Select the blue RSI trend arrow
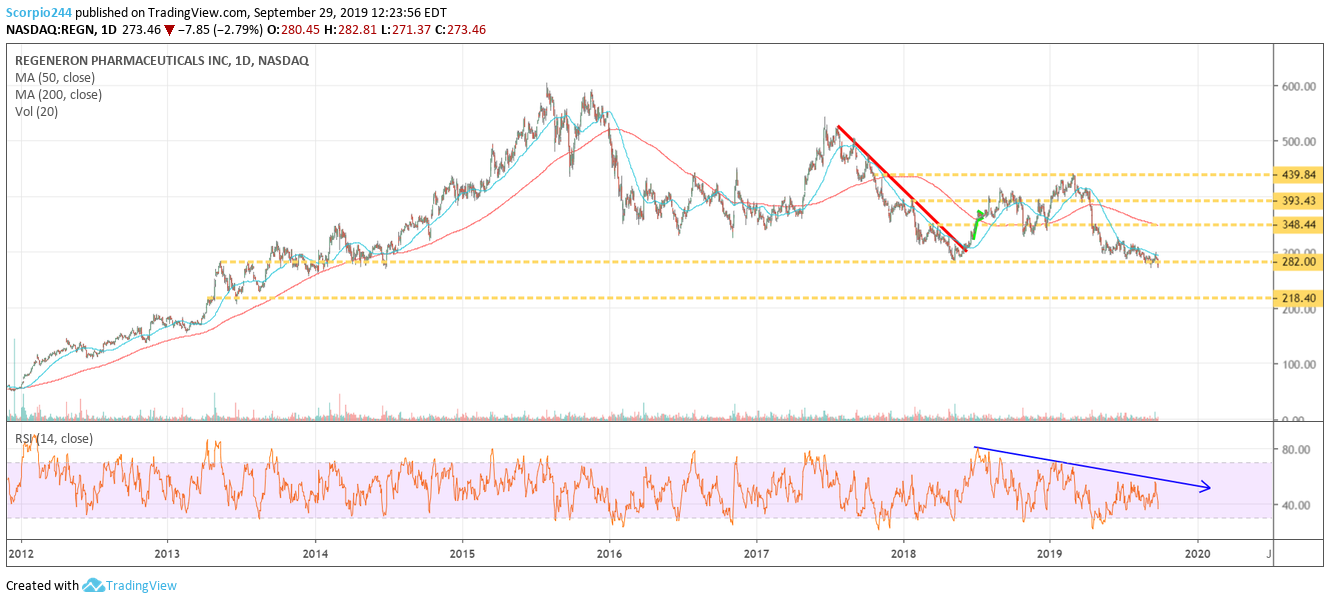Viewport: 1330px width, 603px height. (1092, 467)
